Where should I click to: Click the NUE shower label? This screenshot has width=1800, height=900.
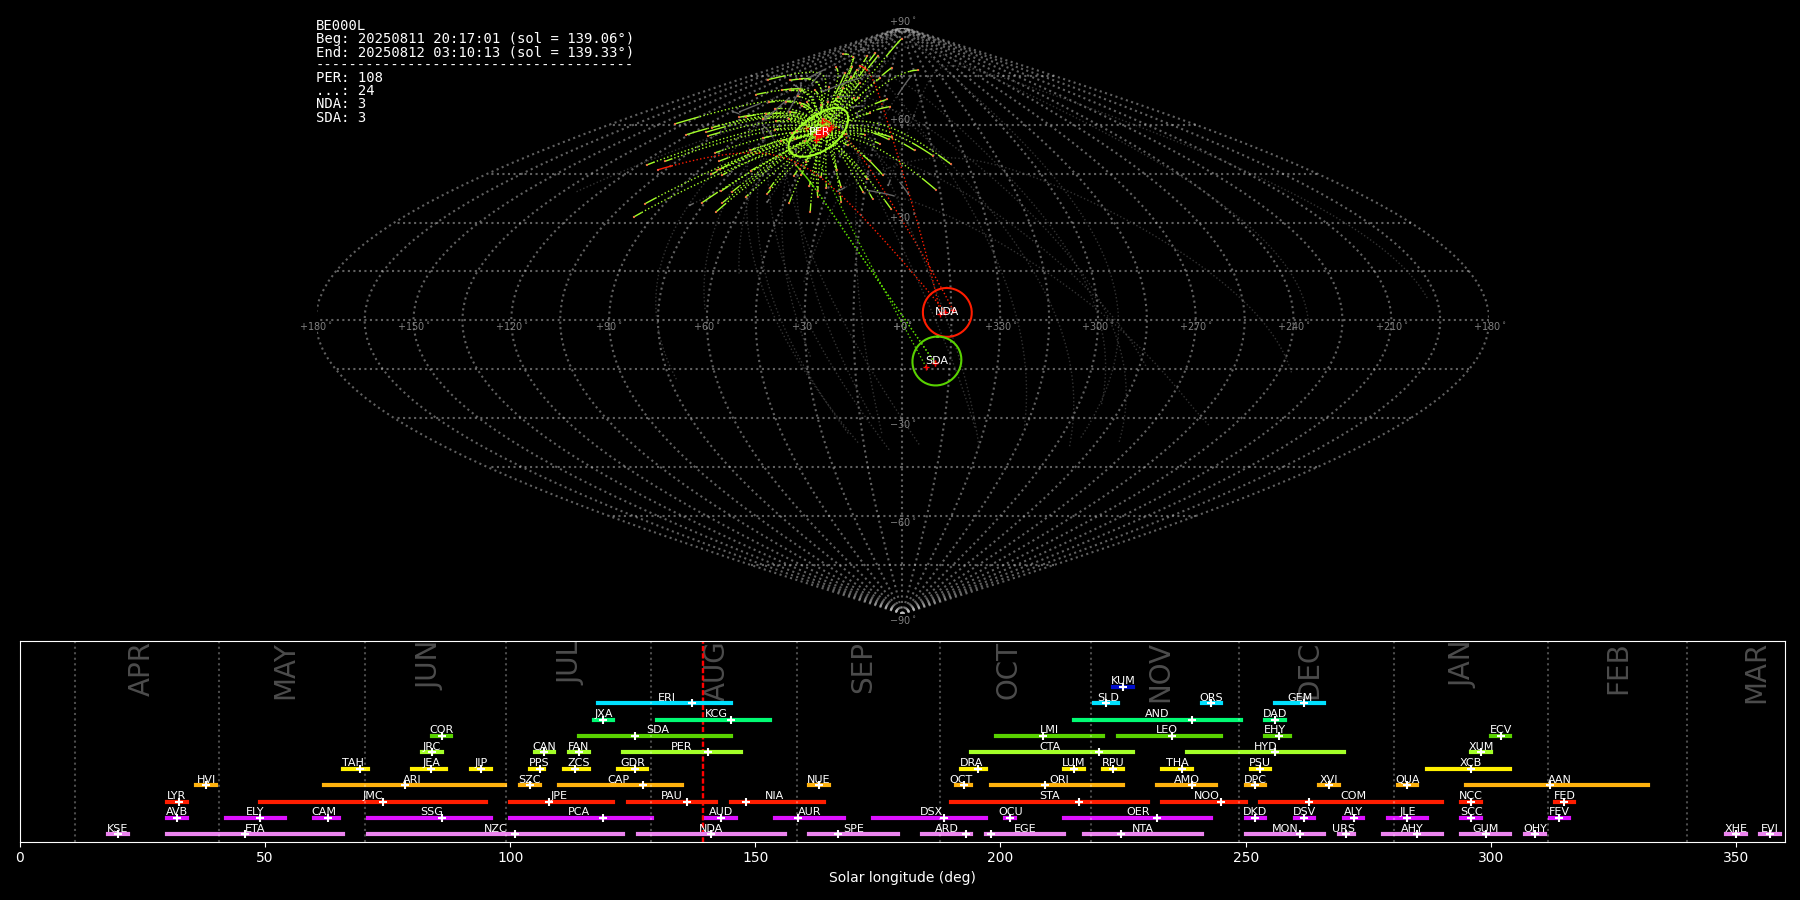pos(818,780)
